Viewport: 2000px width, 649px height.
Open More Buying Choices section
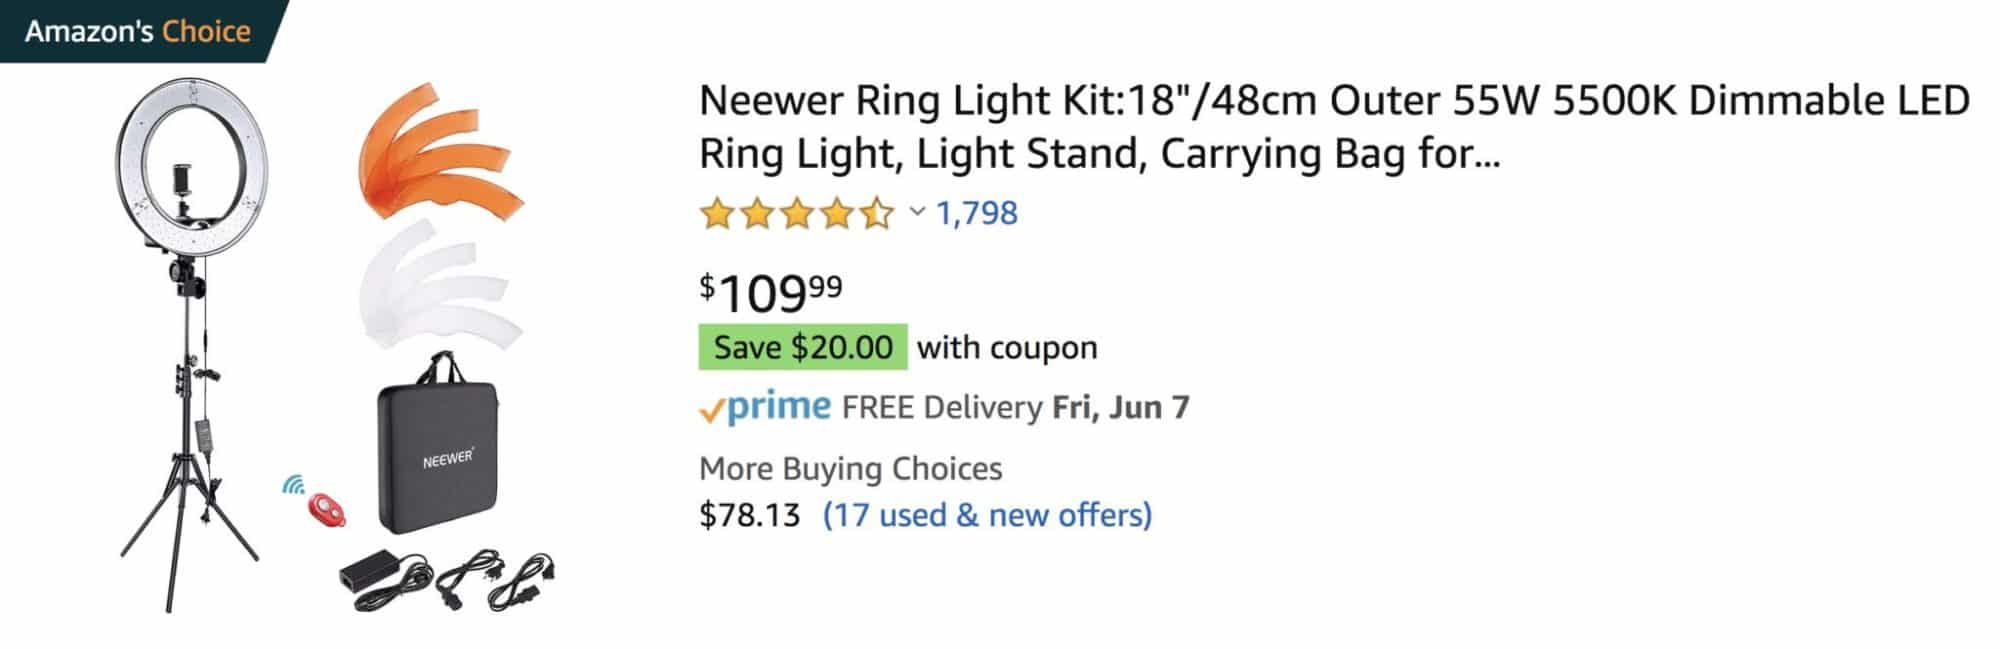pos(850,468)
